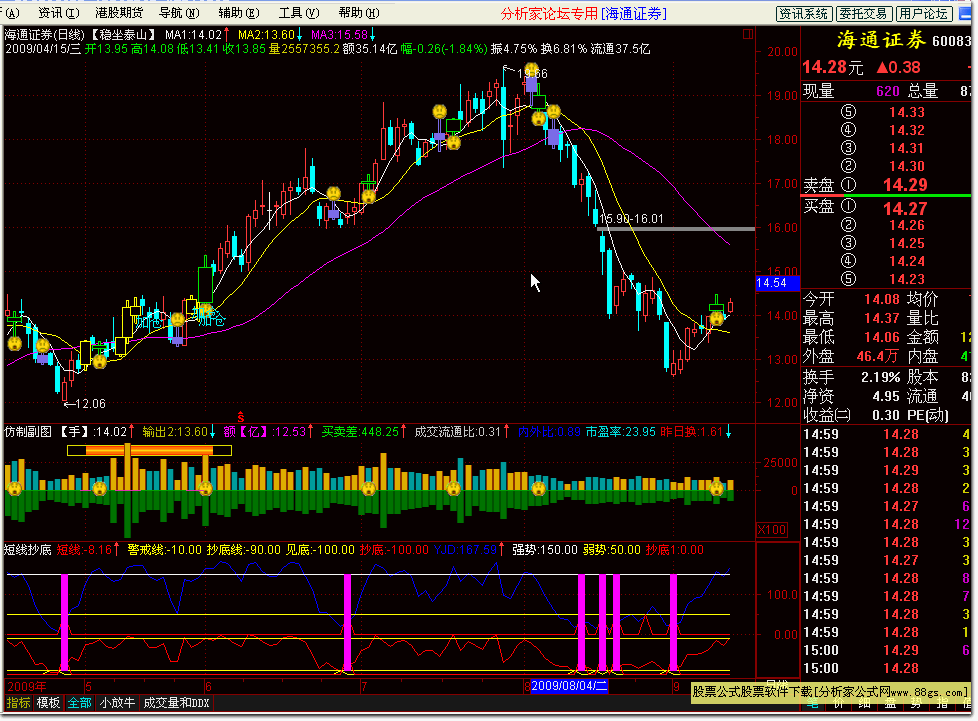Click the 委托交易 button

point(863,14)
